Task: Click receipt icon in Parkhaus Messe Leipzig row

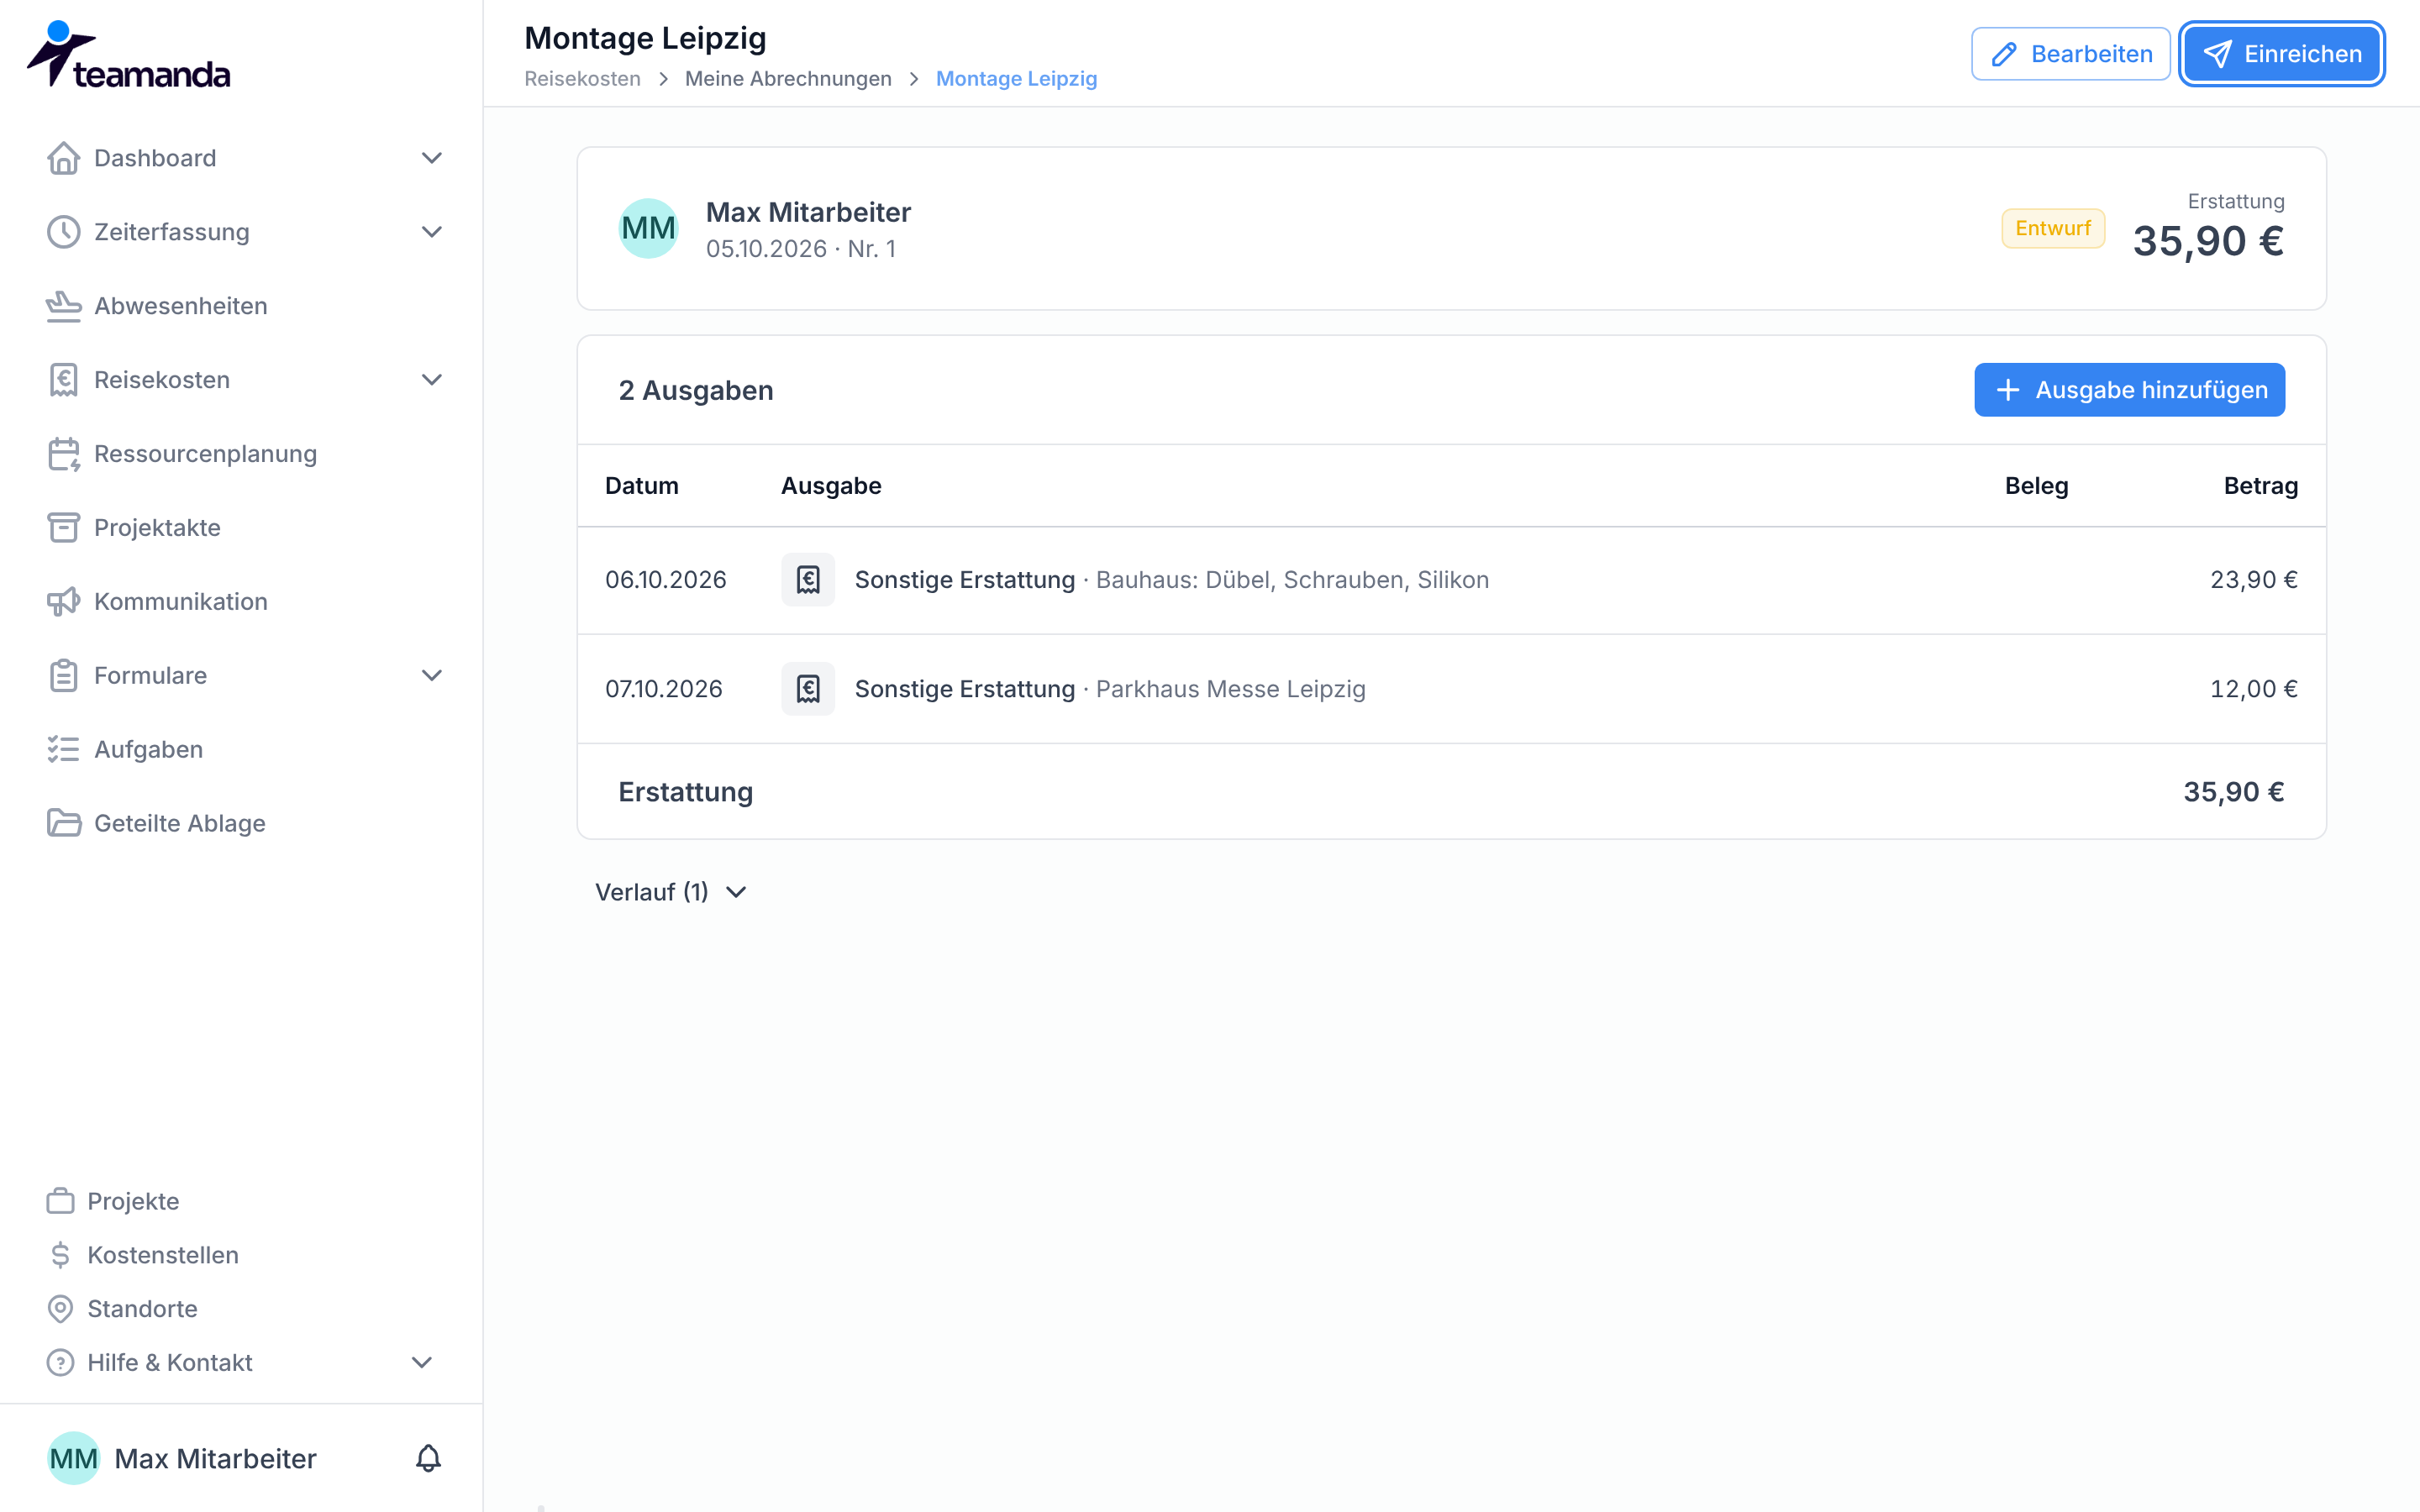Action: 808,689
